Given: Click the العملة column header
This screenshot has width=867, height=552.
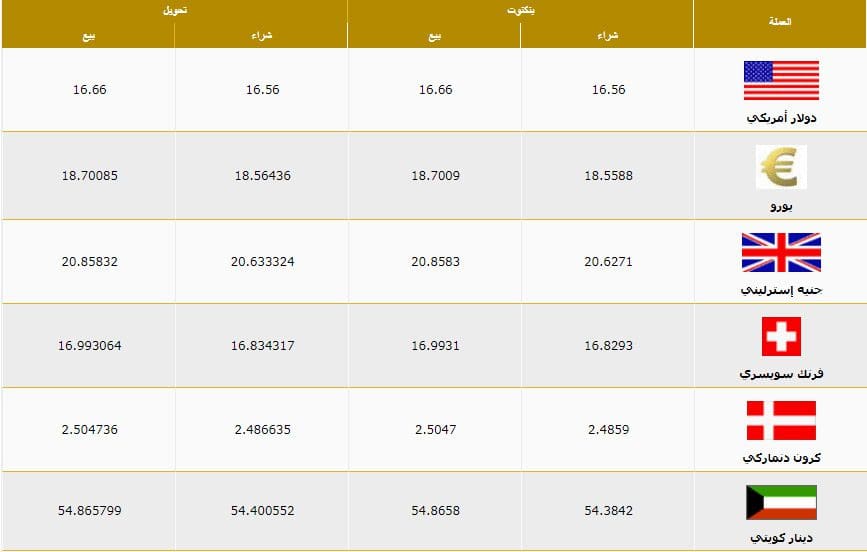Looking at the screenshot, I should (780, 22).
